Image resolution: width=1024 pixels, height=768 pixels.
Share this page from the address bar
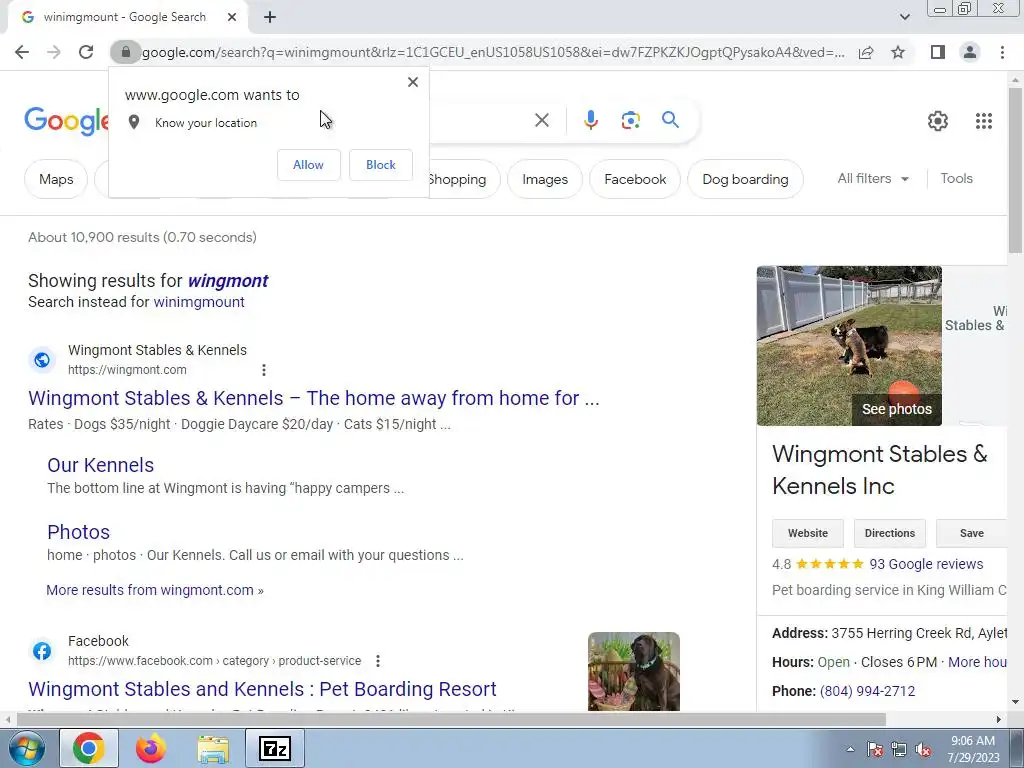coord(866,52)
